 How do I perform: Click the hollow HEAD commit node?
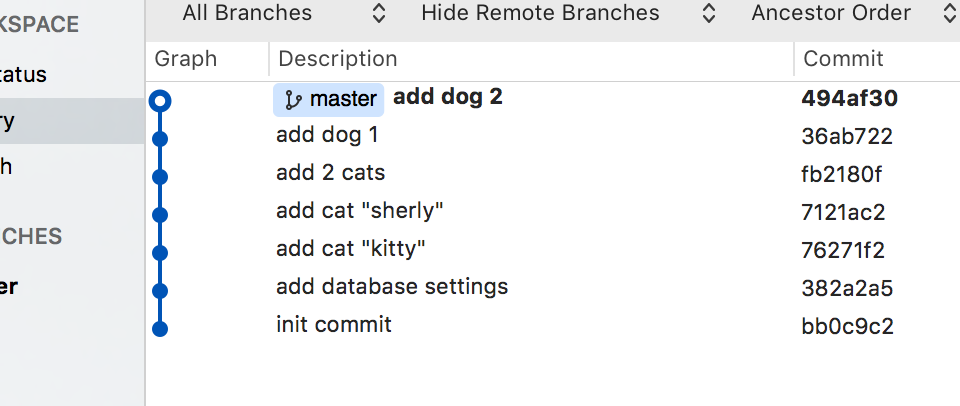tap(160, 100)
